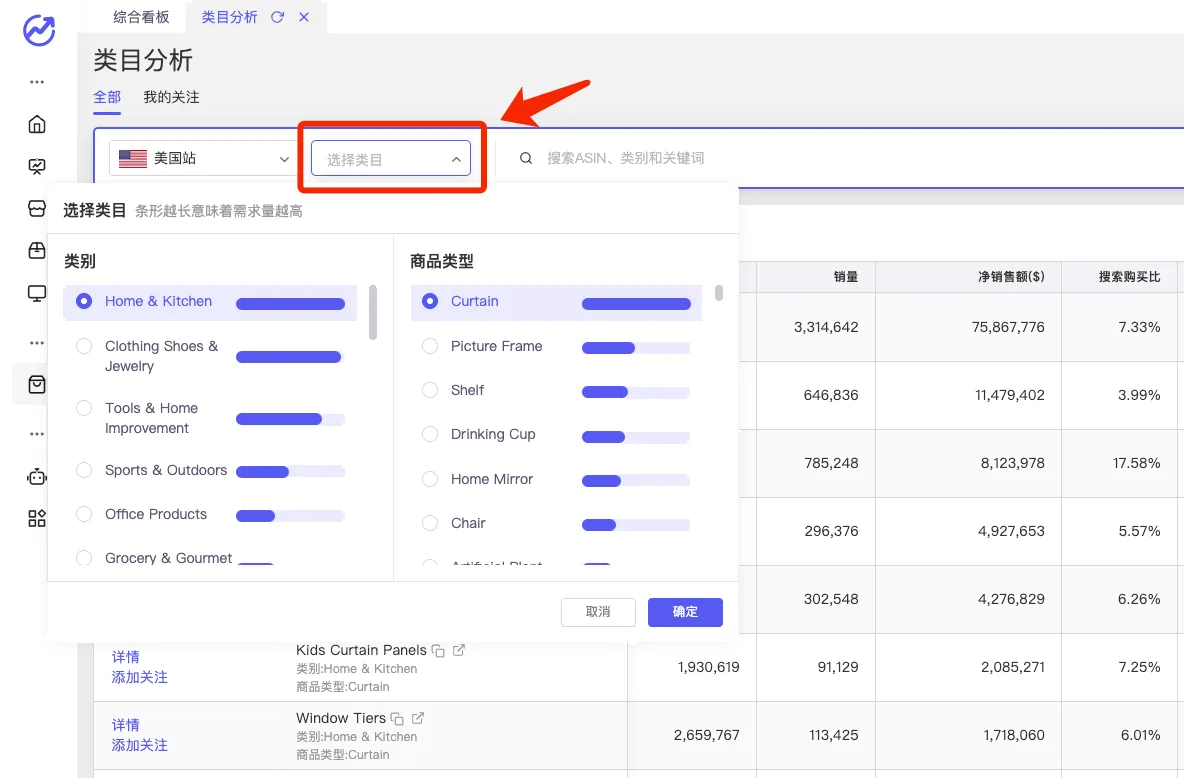This screenshot has width=1184, height=778.
Task: Click the Home & Kitchen demand bar
Action: [x=291, y=304]
